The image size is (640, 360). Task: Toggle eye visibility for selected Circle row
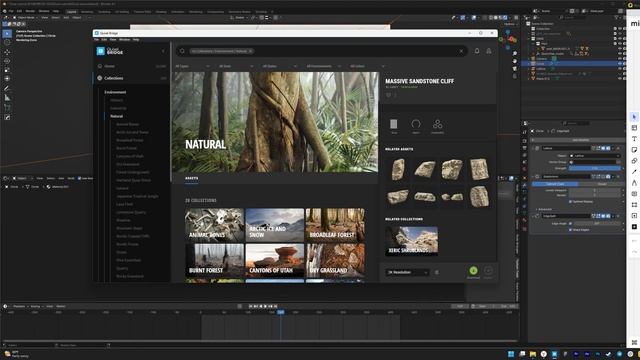(620, 64)
